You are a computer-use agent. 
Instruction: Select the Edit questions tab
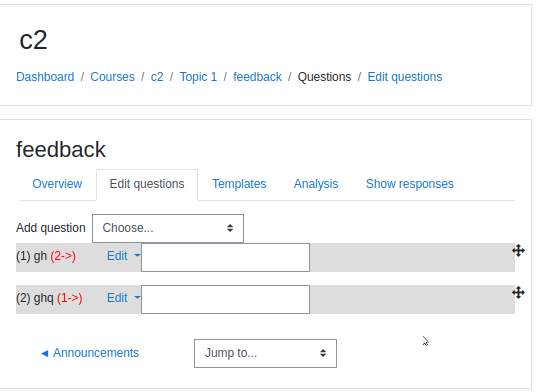tap(147, 184)
